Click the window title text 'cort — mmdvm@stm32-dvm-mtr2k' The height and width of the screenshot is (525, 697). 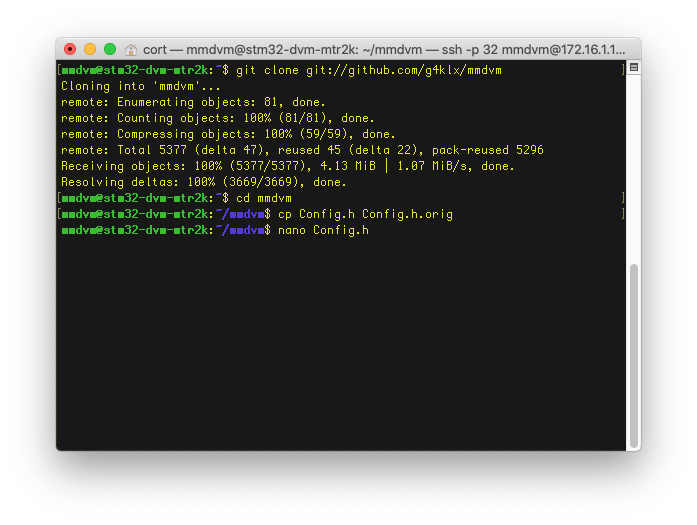[x=251, y=50]
